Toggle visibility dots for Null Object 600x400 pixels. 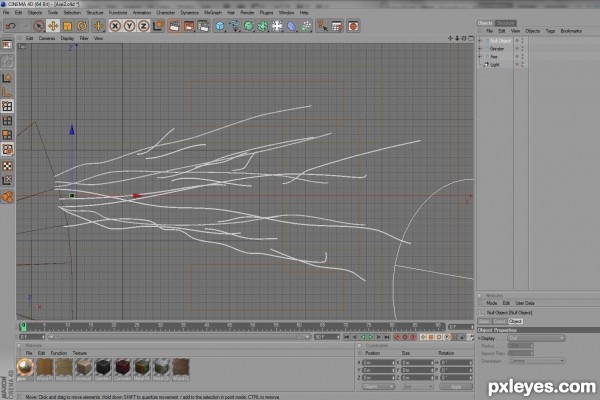(x=520, y=41)
